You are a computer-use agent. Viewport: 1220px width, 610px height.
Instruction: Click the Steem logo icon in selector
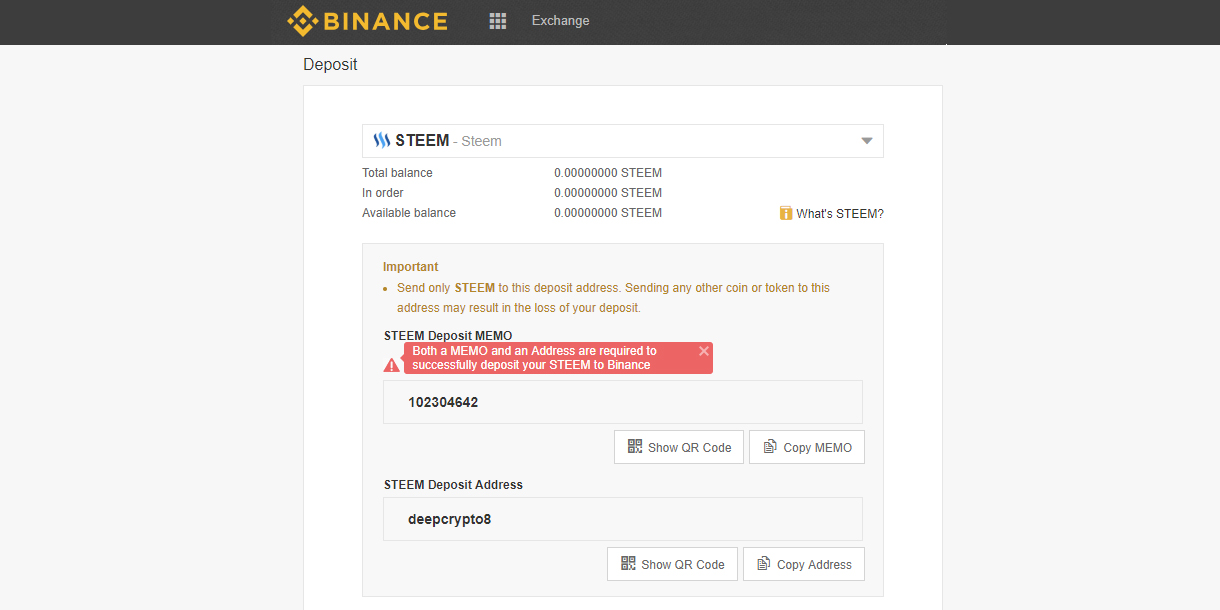pyautogui.click(x=382, y=141)
